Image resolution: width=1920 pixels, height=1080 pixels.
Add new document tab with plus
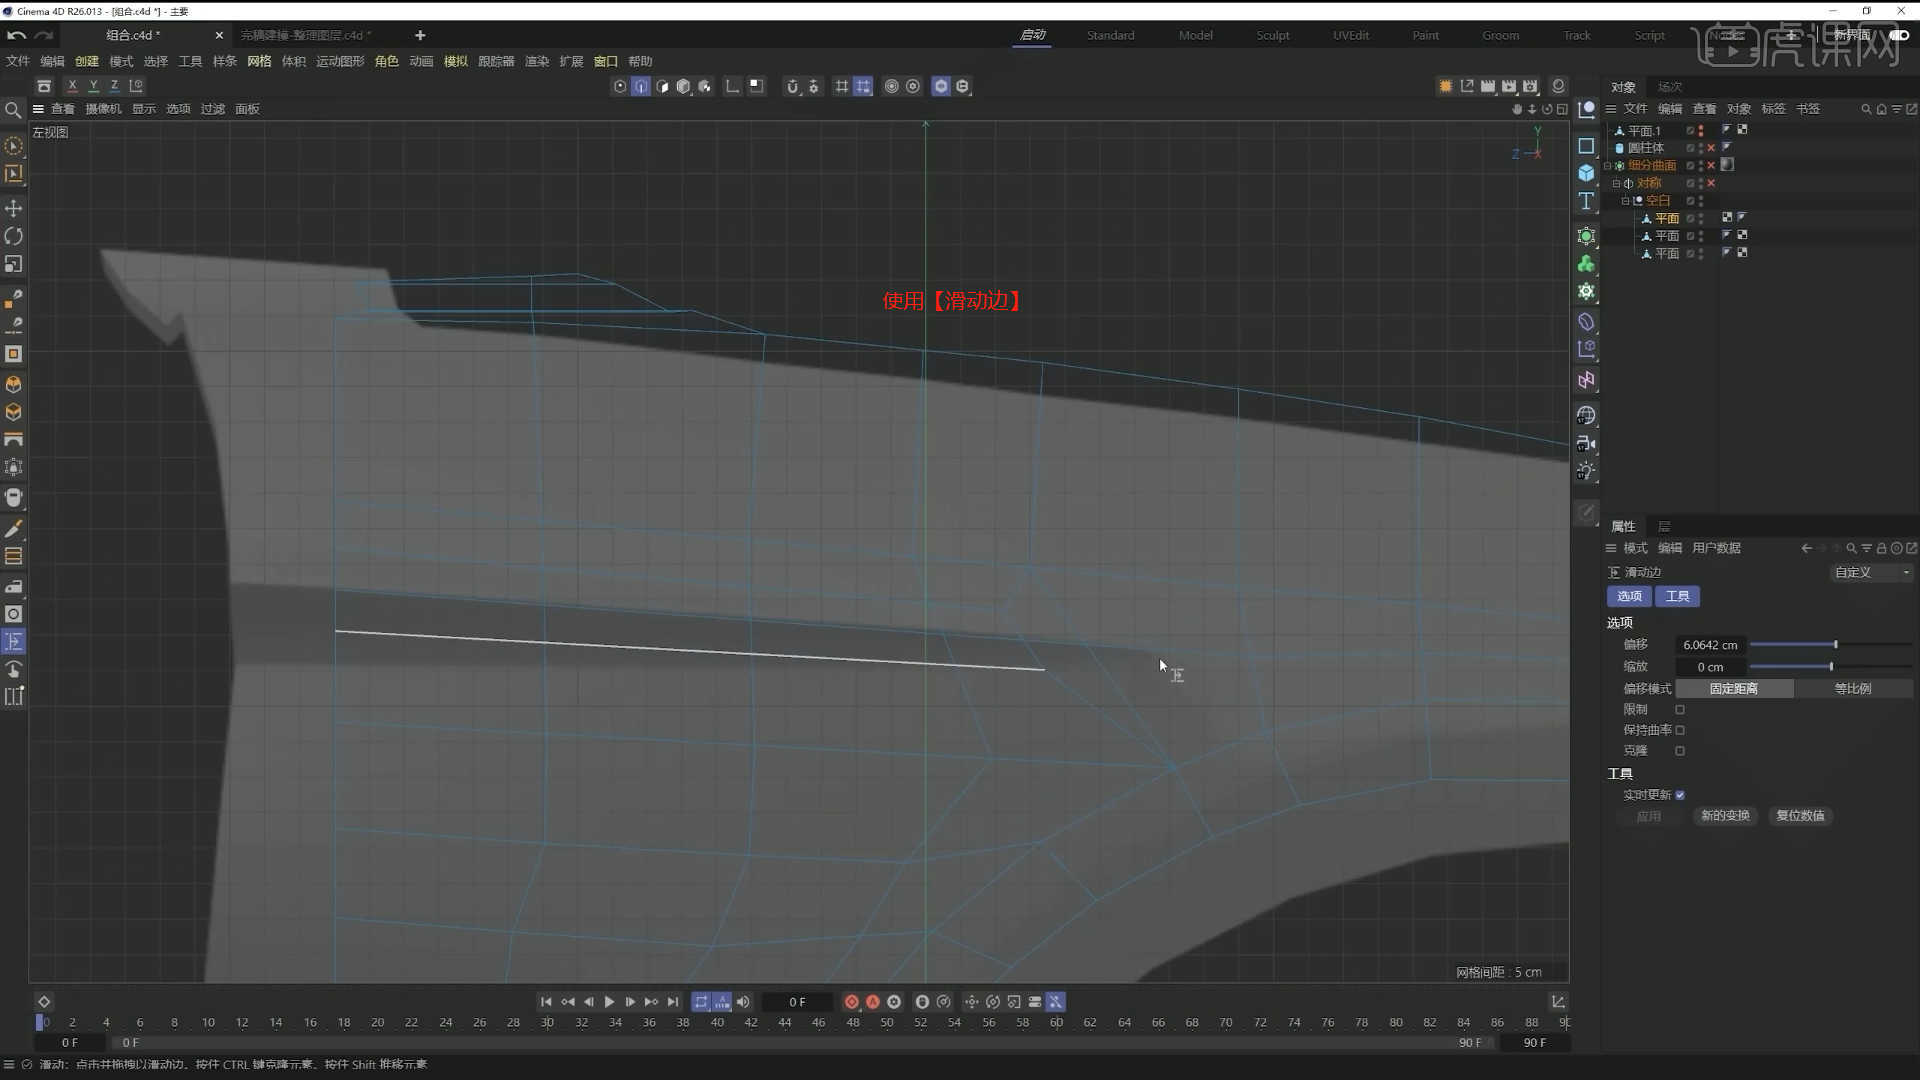coord(420,35)
